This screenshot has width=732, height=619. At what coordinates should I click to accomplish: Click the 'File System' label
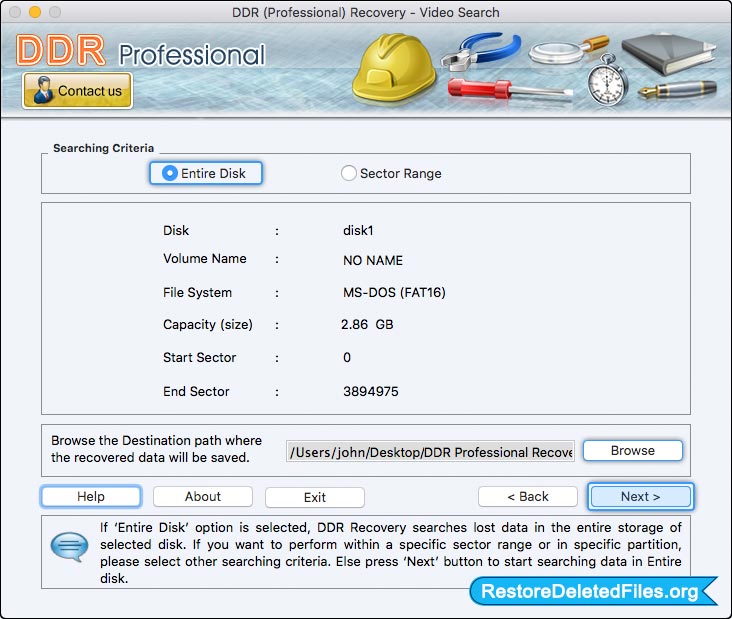point(197,293)
